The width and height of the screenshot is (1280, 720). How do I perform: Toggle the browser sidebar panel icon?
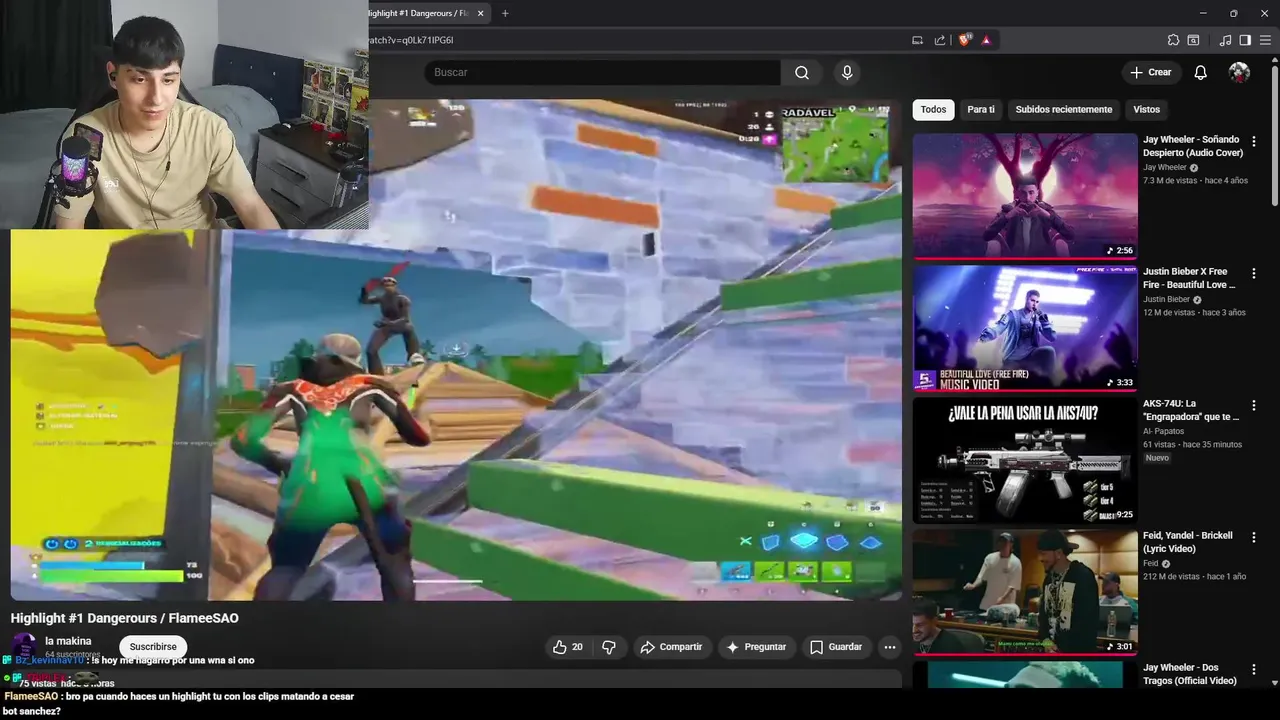[1245, 40]
